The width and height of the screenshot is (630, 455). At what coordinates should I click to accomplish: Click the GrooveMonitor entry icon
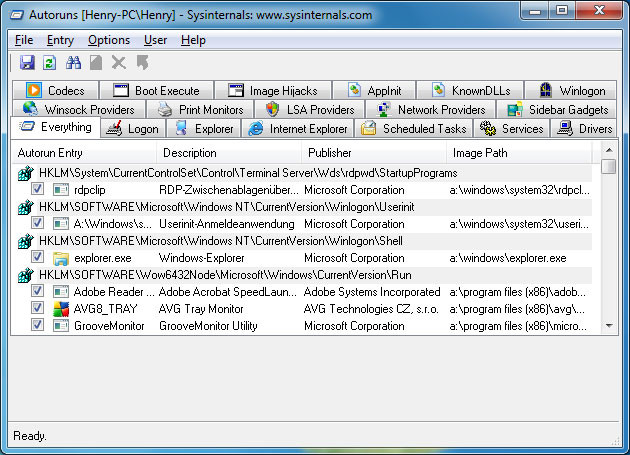tap(61, 326)
